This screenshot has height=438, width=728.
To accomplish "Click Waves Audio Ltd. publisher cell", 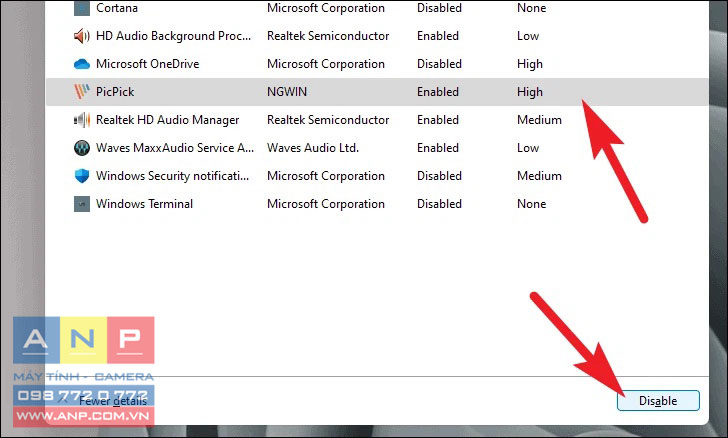I will pyautogui.click(x=313, y=148).
